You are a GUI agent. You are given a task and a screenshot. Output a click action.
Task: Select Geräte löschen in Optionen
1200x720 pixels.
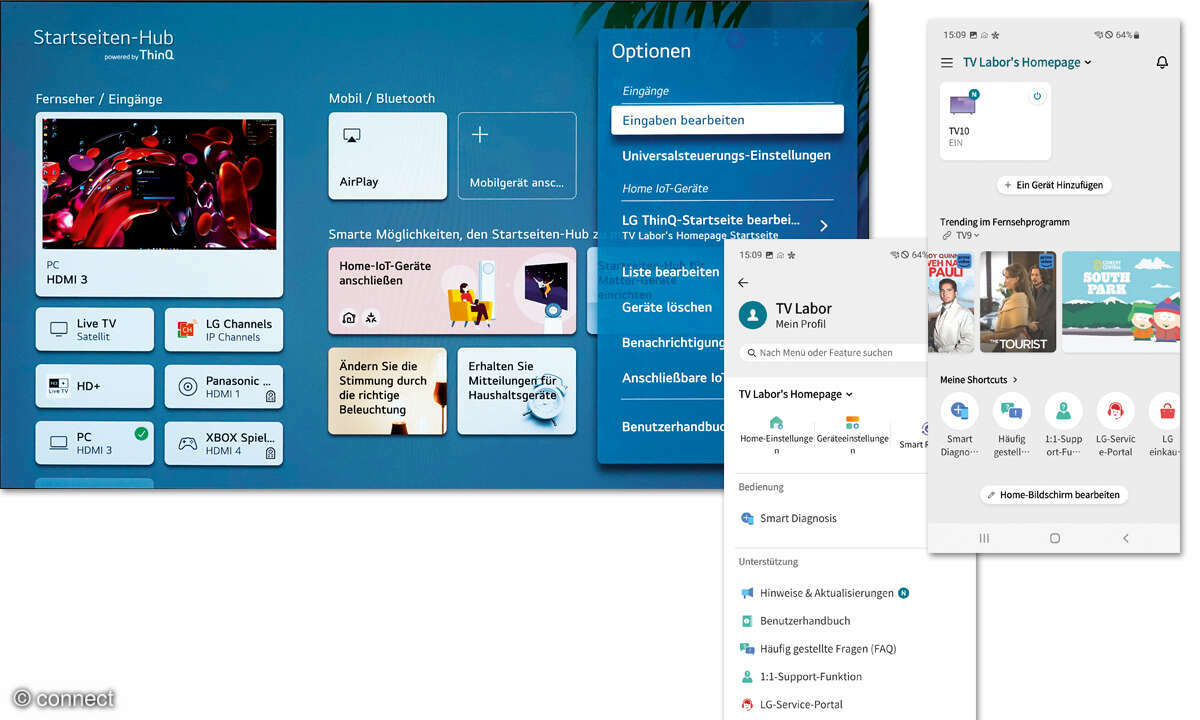pyautogui.click(x=667, y=307)
